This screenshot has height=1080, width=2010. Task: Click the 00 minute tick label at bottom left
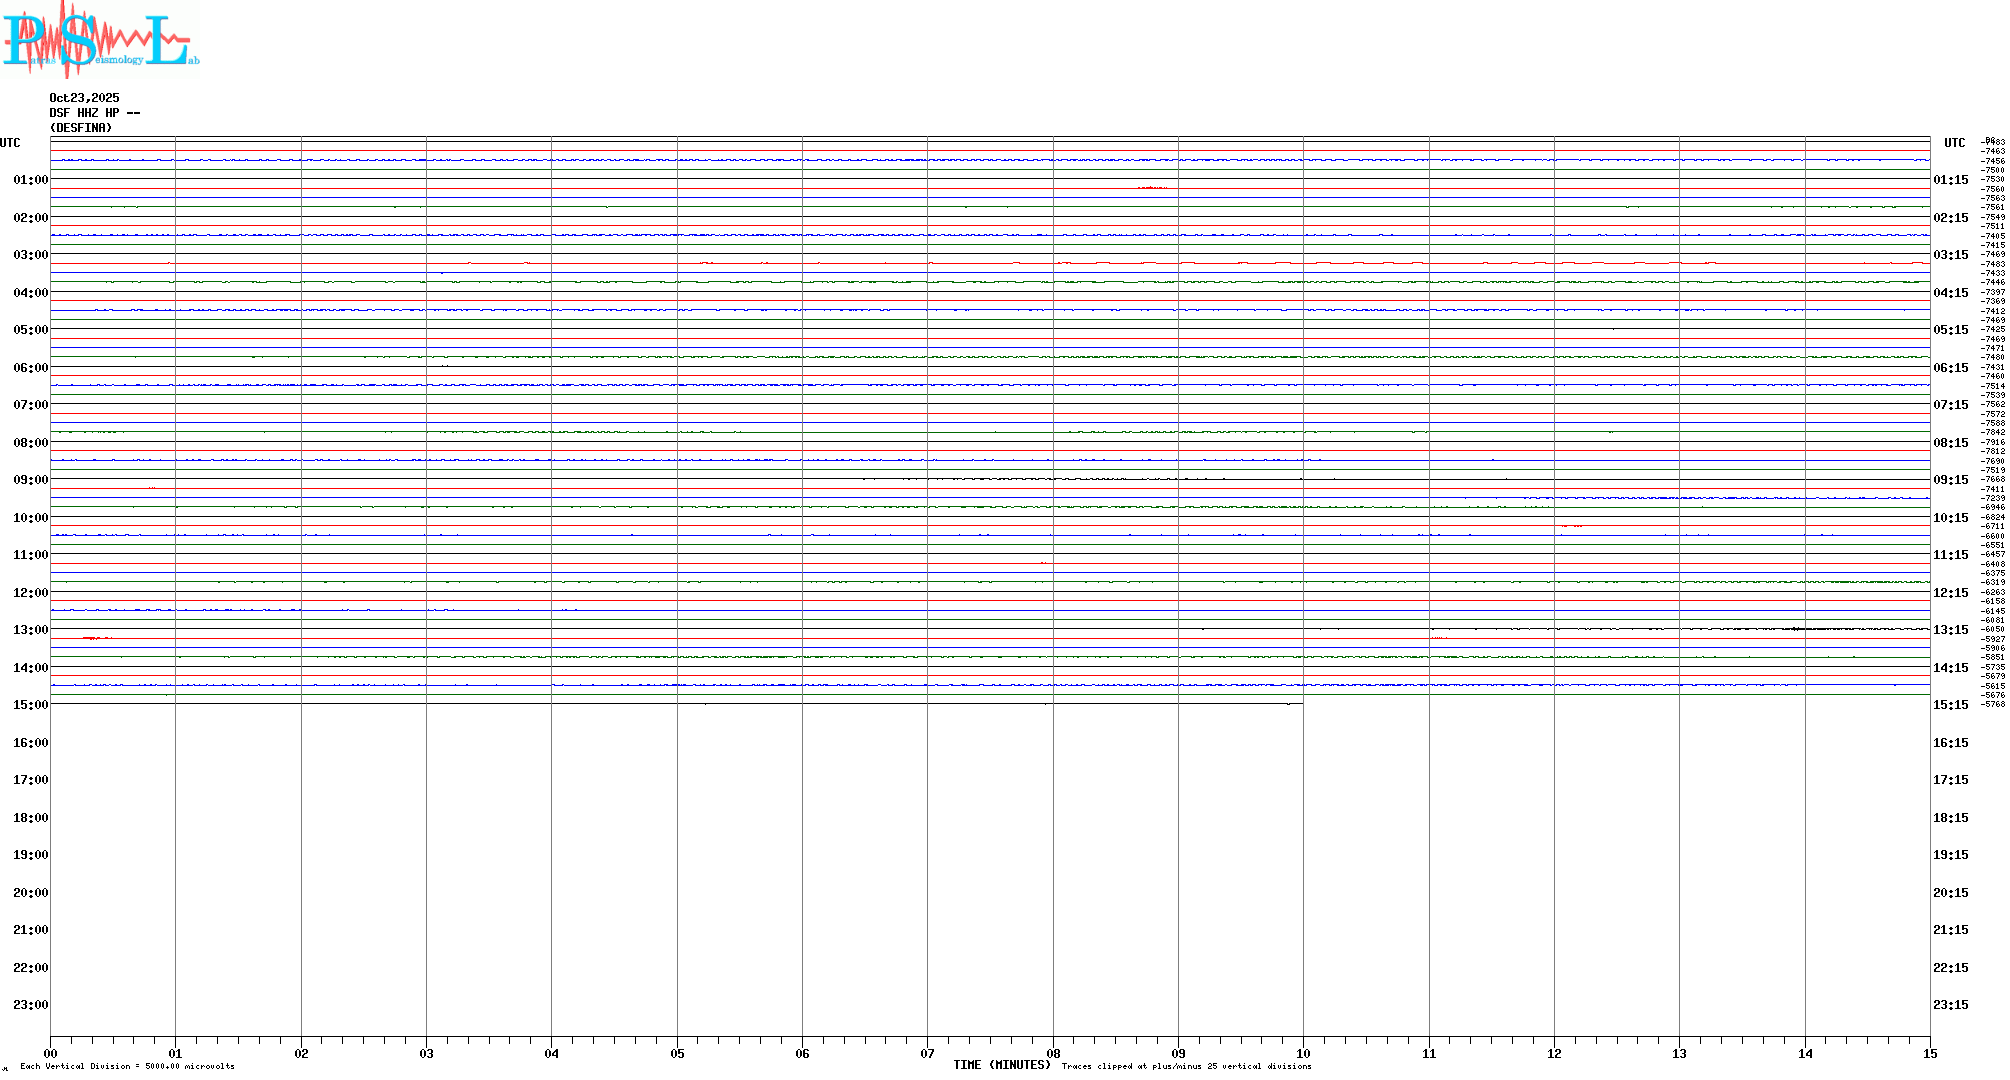(51, 1053)
